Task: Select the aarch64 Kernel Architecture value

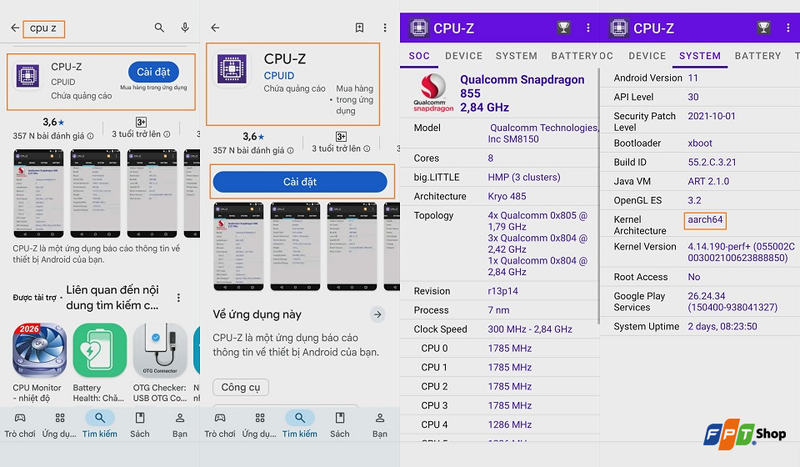Action: [x=705, y=220]
